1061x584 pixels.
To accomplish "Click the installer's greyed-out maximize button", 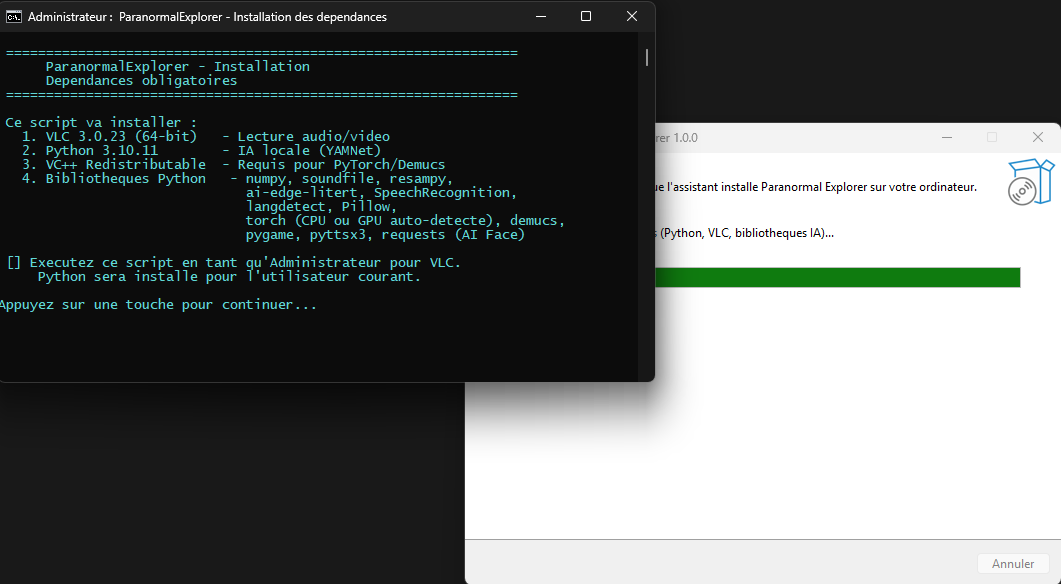I will click(x=992, y=137).
